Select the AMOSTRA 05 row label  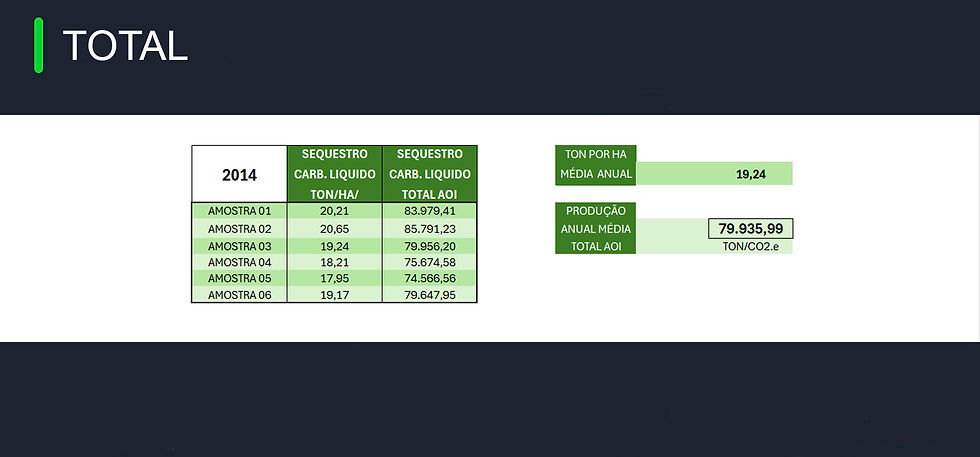[x=239, y=278]
